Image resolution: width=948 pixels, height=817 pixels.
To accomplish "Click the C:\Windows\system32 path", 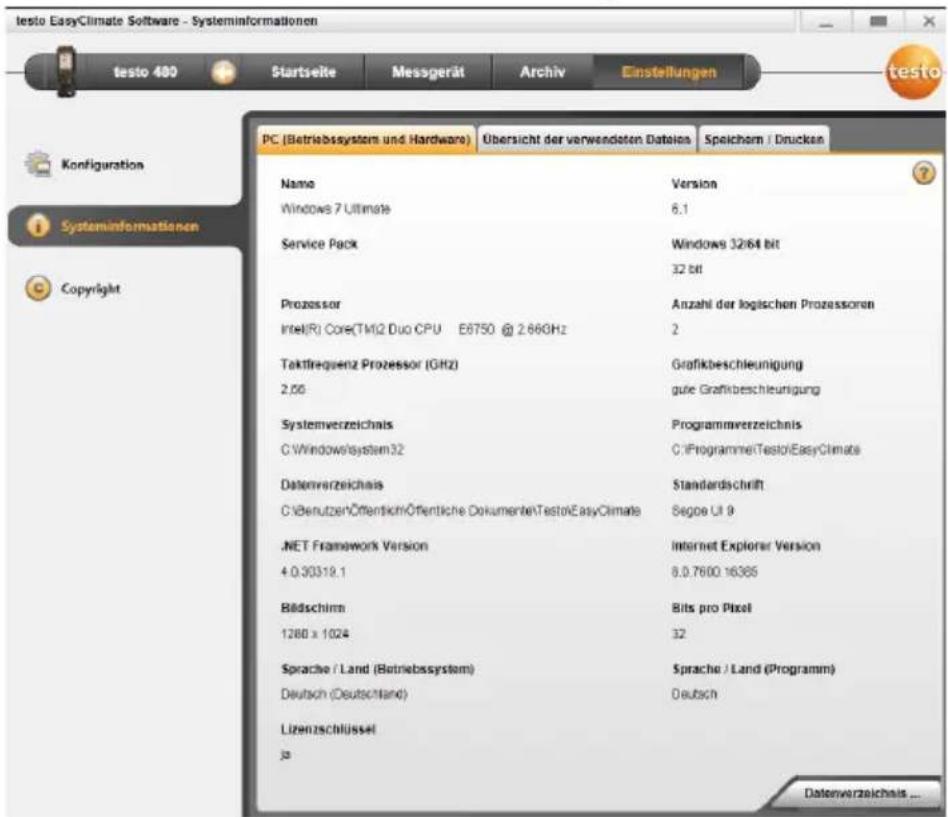I will click(342, 449).
